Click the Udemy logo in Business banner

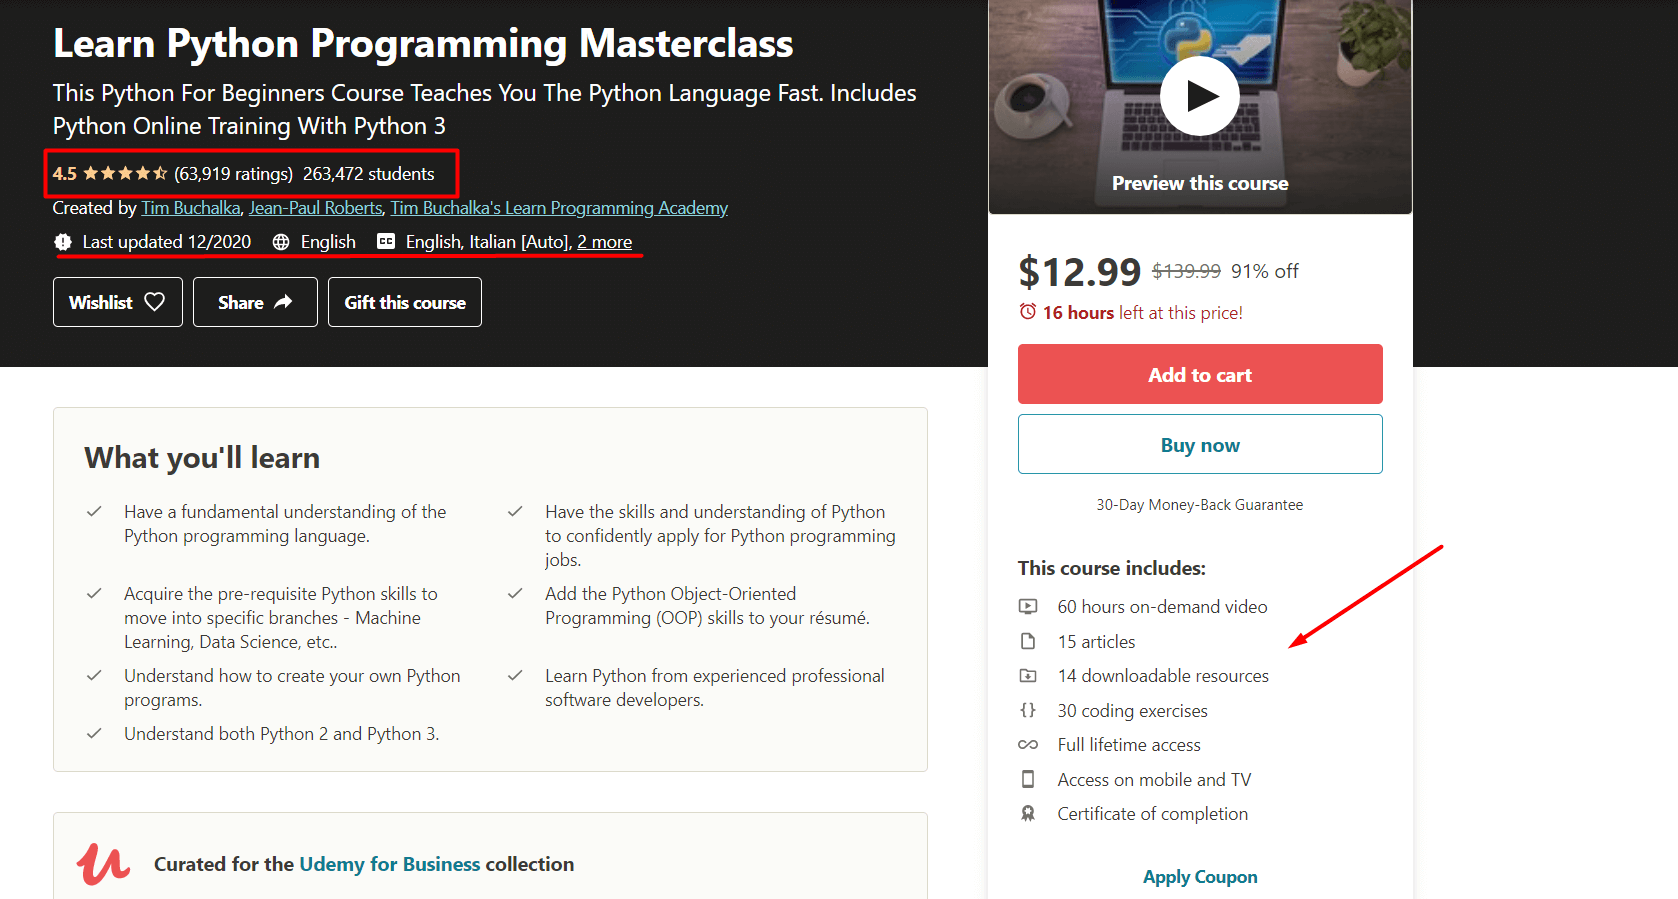pos(103,864)
